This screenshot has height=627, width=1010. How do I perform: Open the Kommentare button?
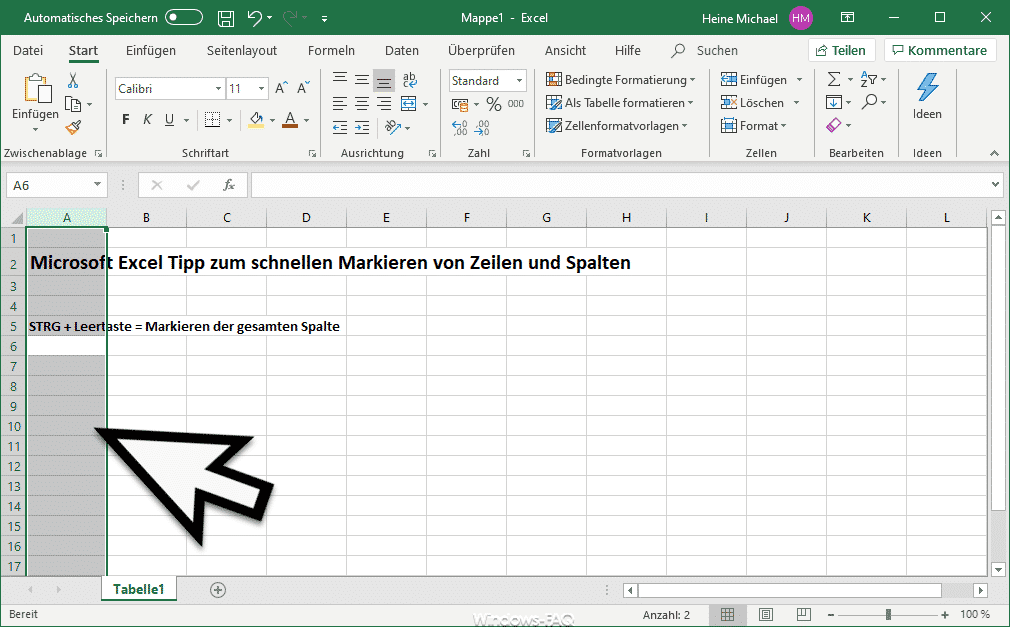[x=940, y=50]
